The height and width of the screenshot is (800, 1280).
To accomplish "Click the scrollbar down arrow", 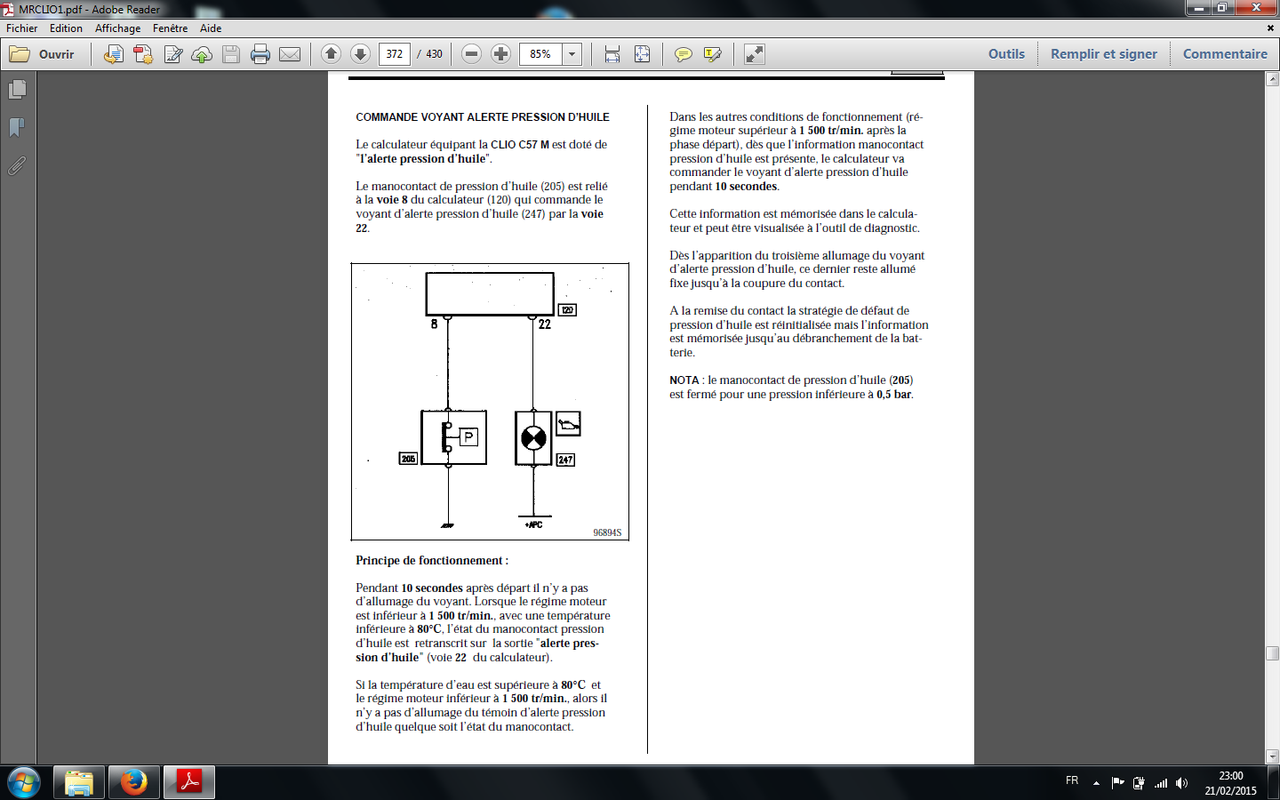I will click(1272, 757).
